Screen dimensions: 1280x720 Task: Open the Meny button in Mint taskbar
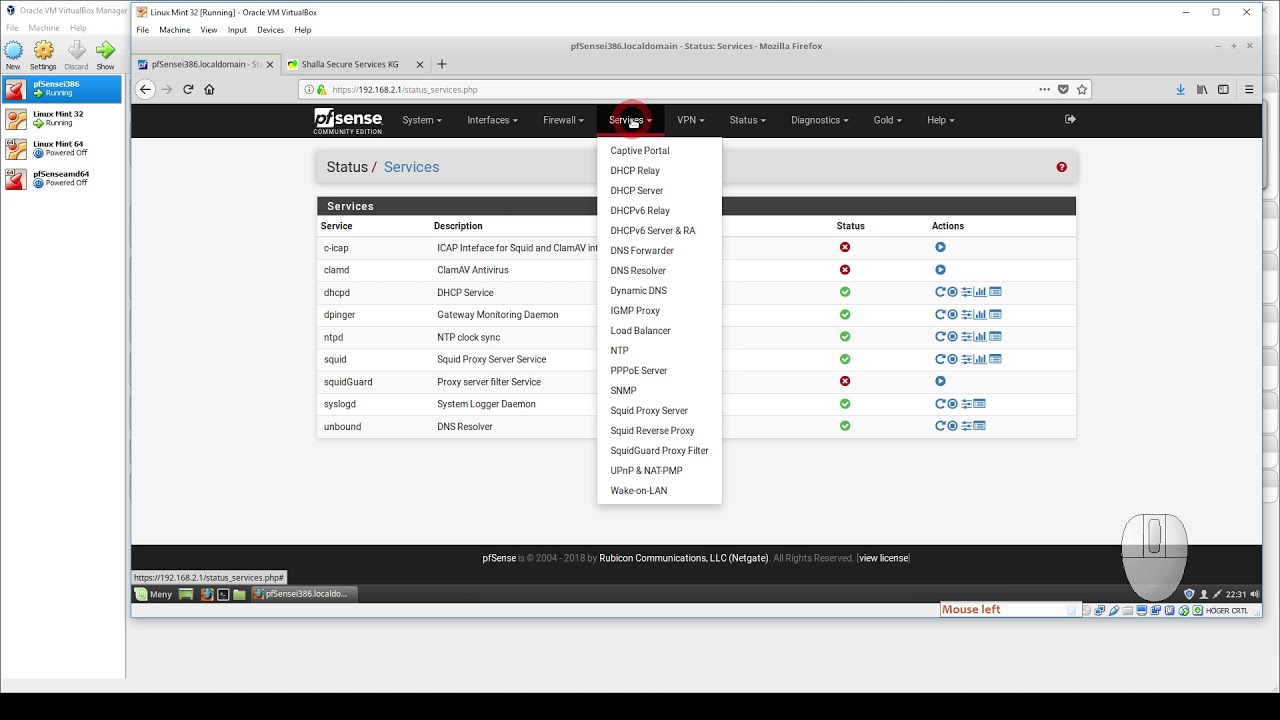153,594
